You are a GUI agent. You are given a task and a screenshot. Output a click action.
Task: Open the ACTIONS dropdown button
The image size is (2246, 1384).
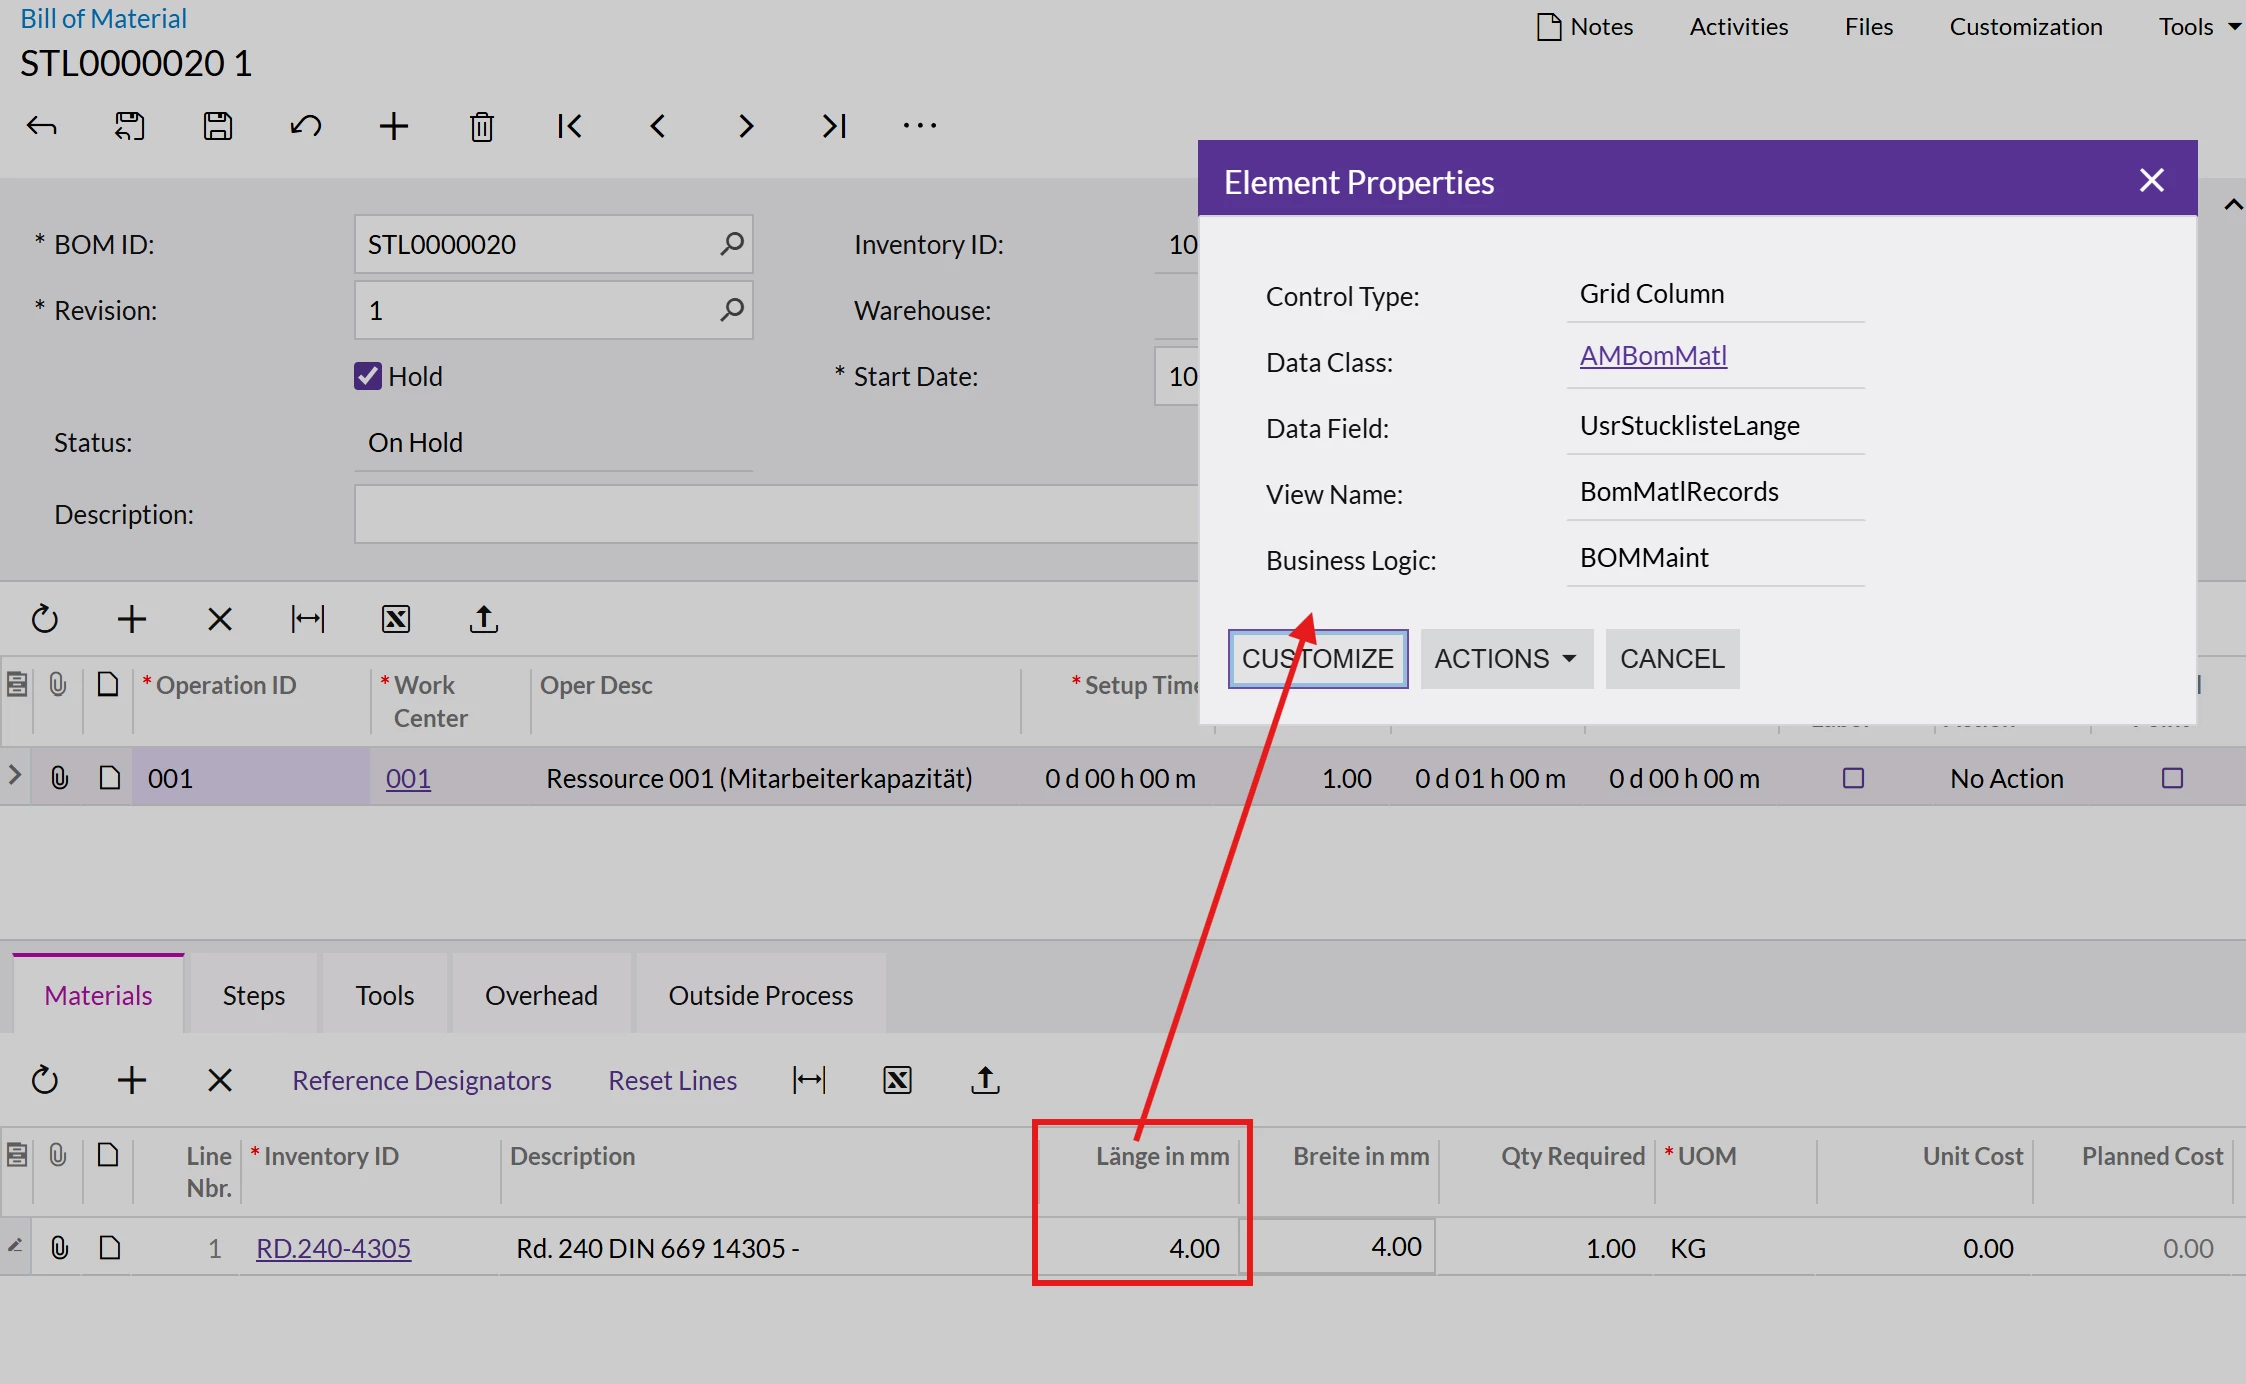tap(1505, 659)
